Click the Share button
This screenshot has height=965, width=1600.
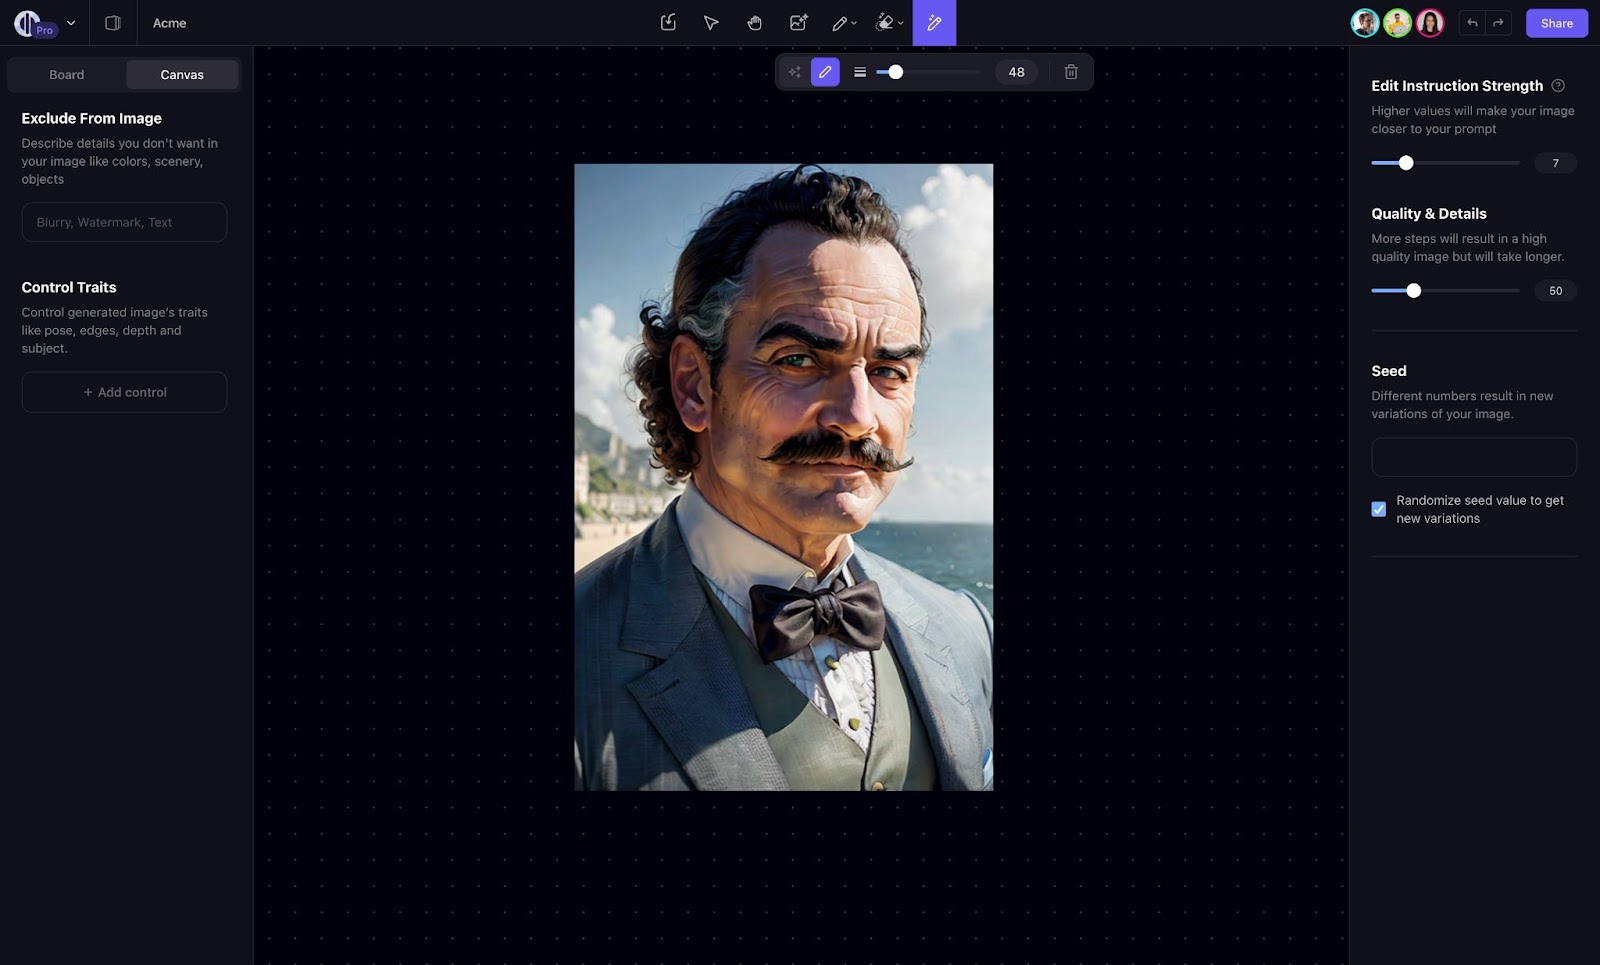tap(1556, 23)
